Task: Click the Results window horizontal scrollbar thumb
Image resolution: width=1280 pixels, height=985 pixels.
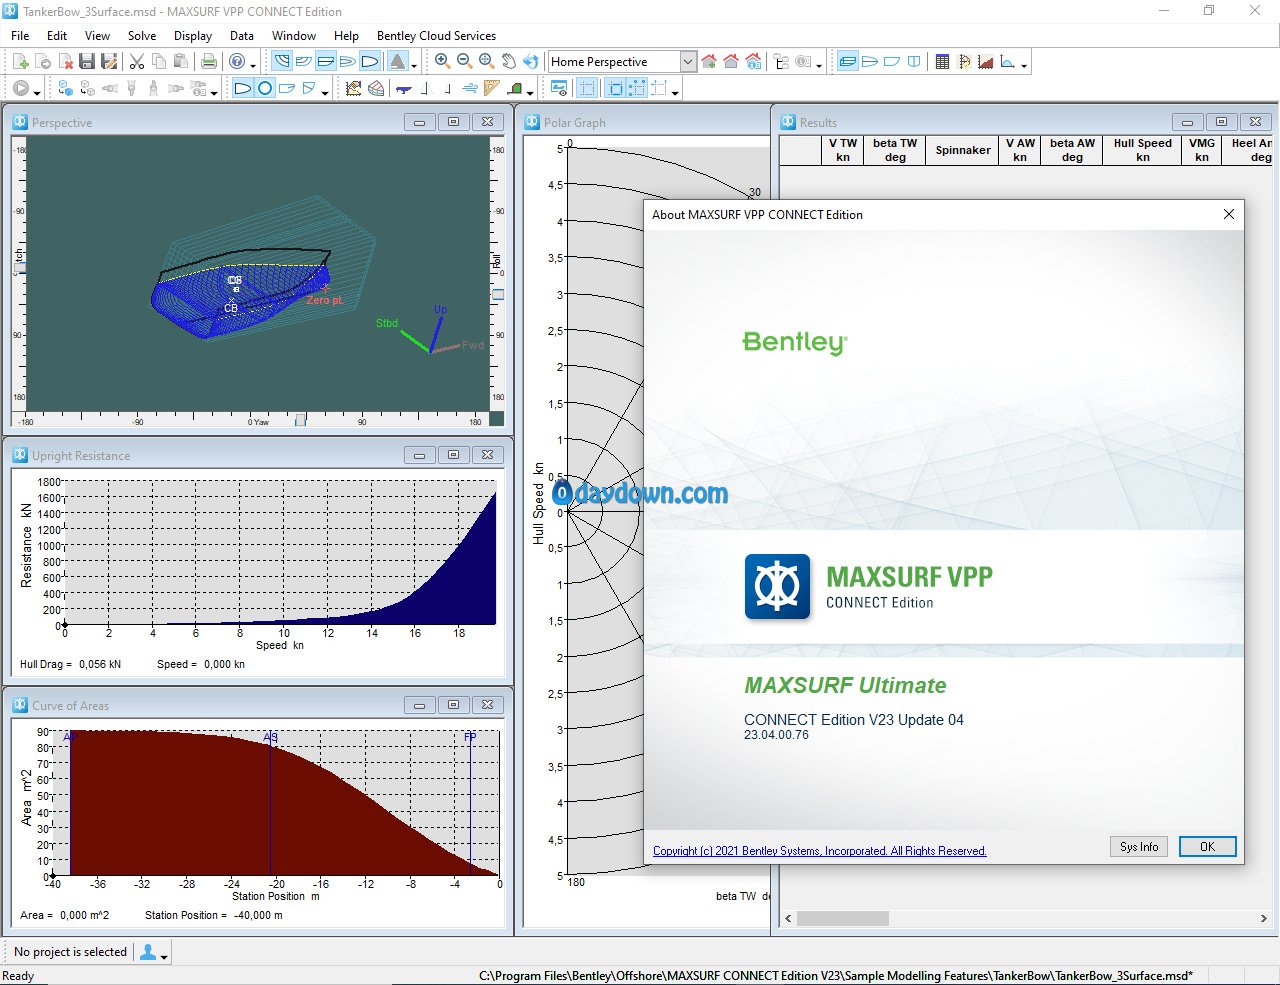Action: click(843, 918)
